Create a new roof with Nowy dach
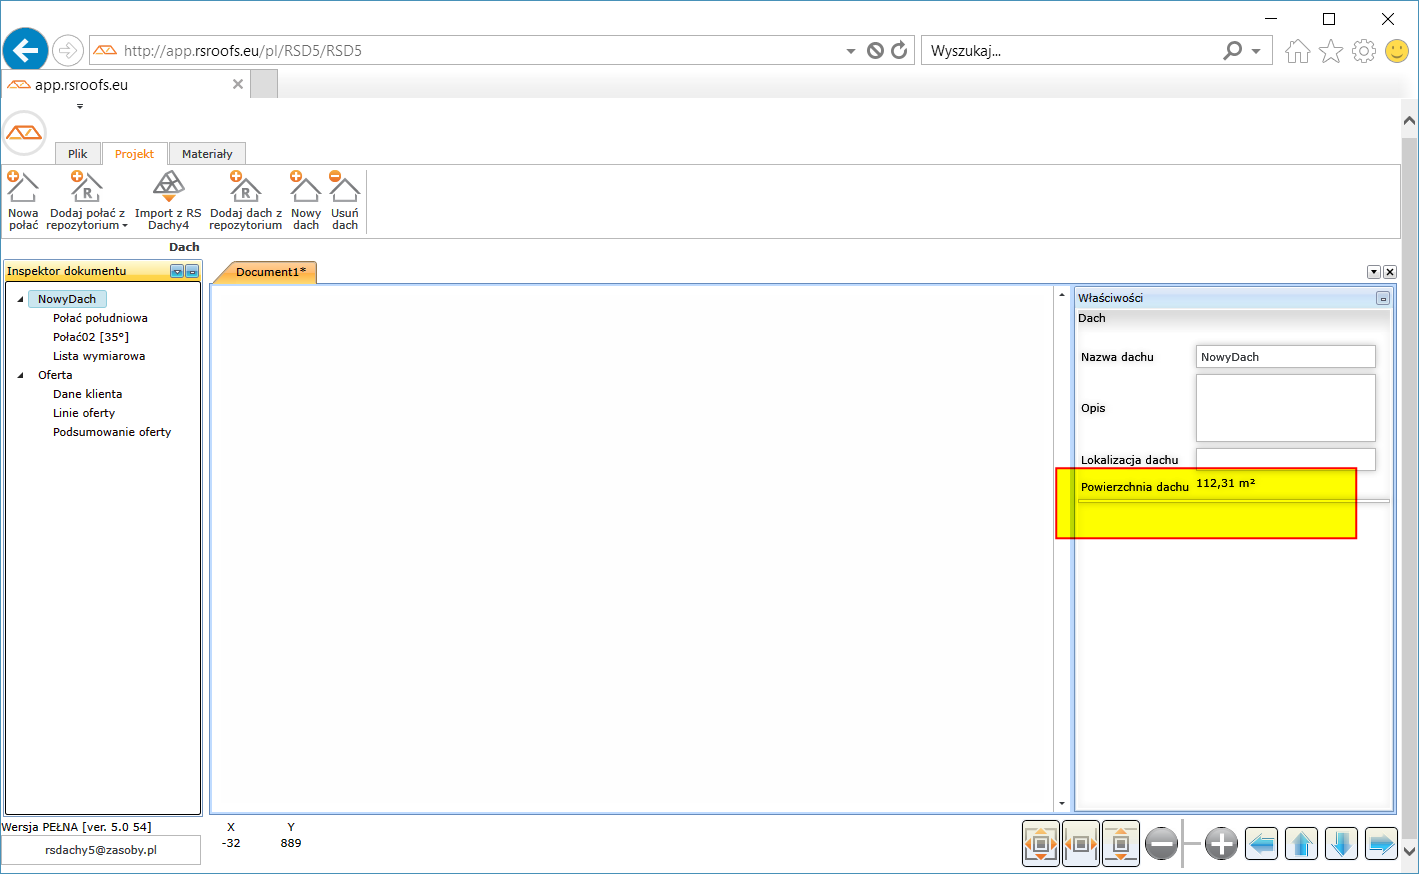The image size is (1419, 874). click(x=306, y=188)
